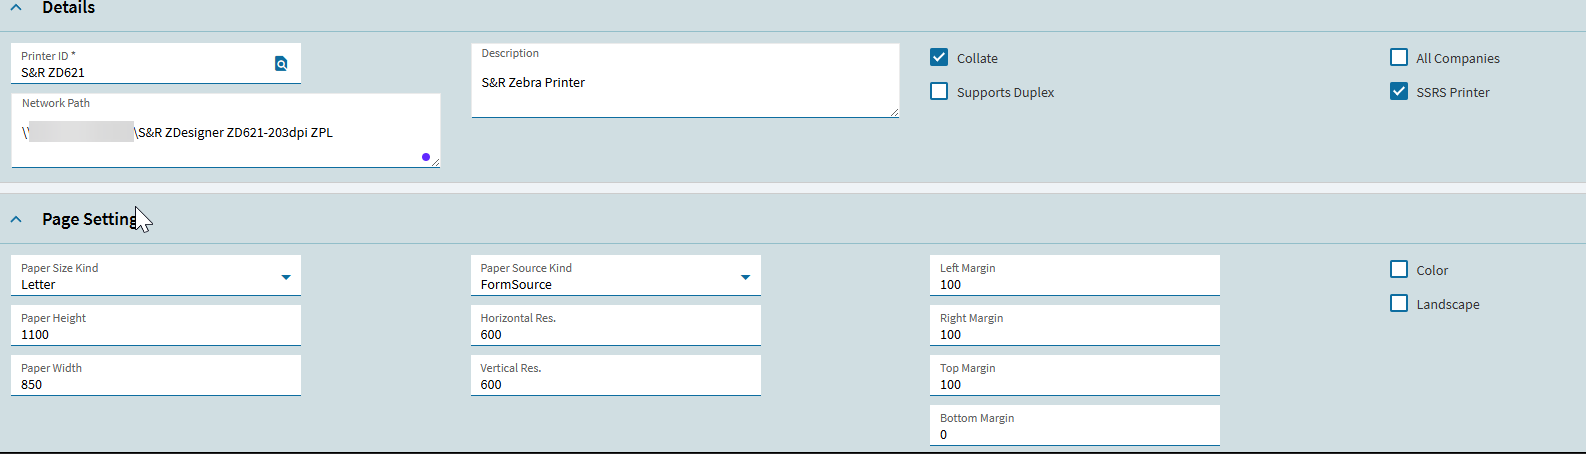
Task: Turn on the Landscape checkbox
Action: point(1399,304)
